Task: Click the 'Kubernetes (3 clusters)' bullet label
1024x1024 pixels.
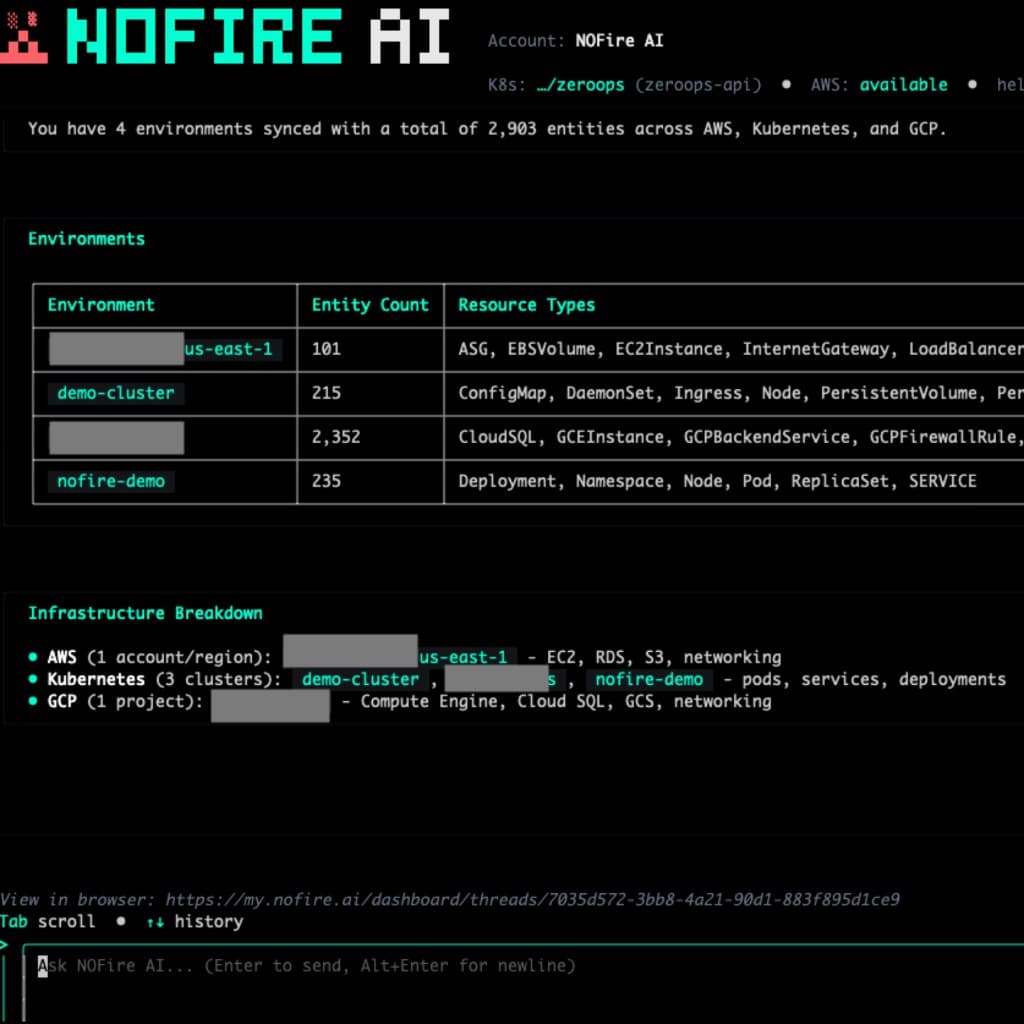Action: 164,679
